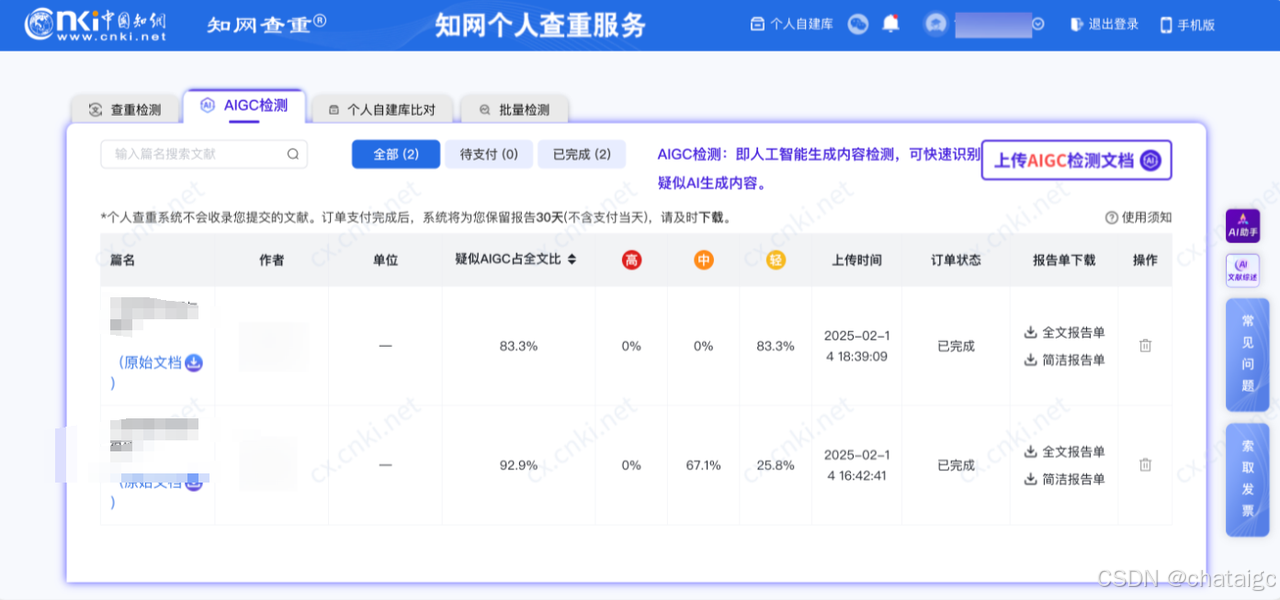Open the 文献综述 AI sidebar button
This screenshot has width=1280, height=600.
[1243, 271]
